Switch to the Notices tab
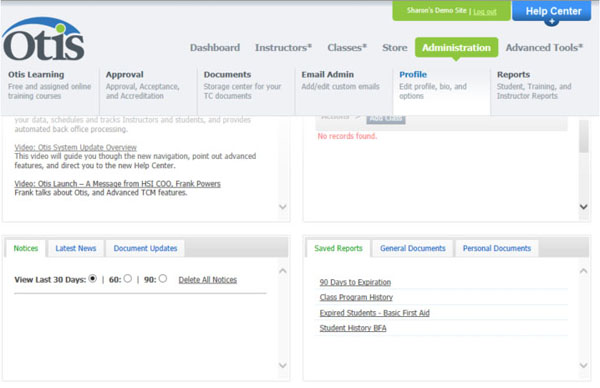Image resolution: width=600 pixels, height=388 pixels. coord(26,248)
